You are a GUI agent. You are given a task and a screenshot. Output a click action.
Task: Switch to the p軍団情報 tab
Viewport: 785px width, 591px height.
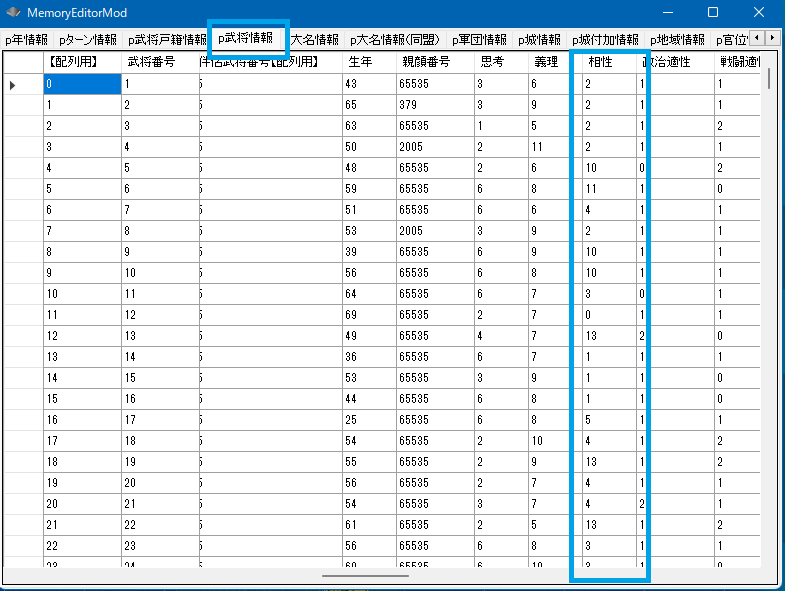tap(479, 40)
